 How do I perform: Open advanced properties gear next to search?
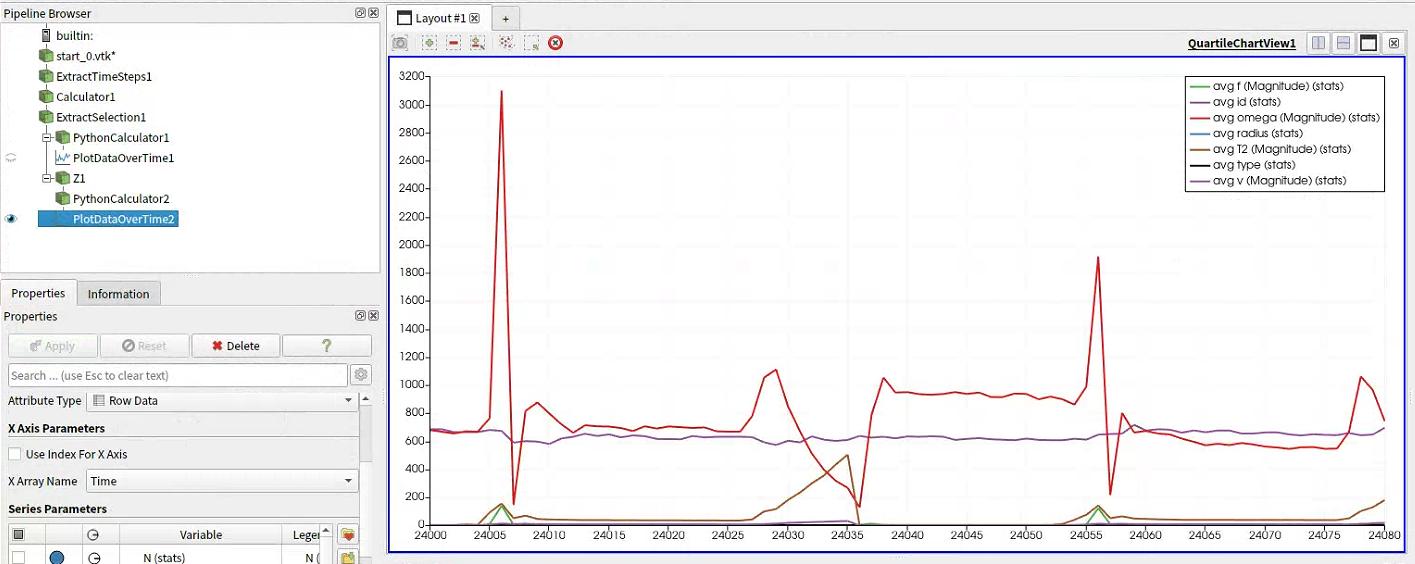click(361, 375)
